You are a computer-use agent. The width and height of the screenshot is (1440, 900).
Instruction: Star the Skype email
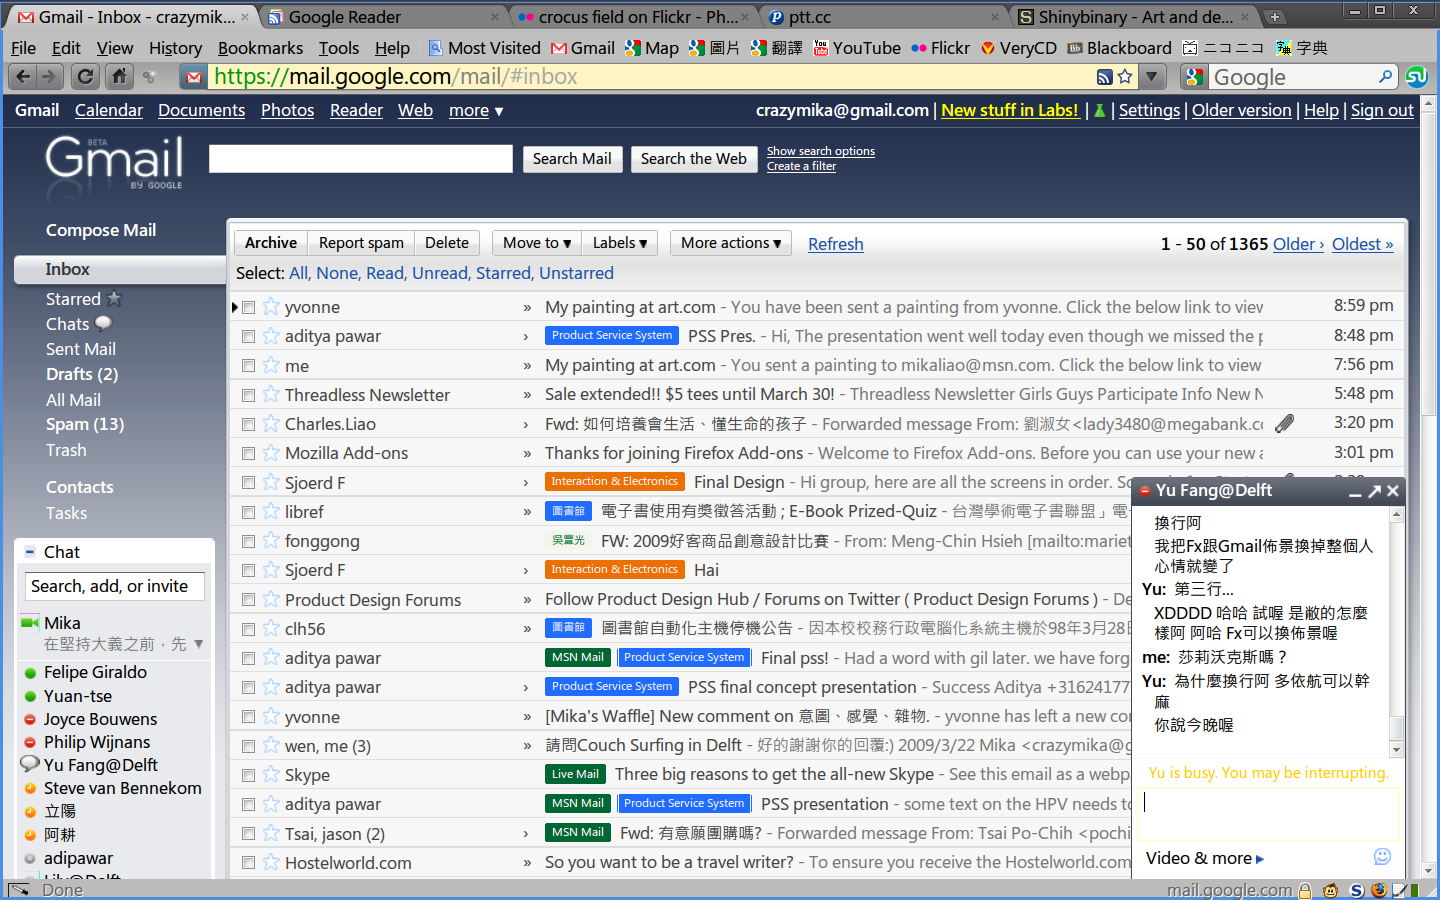pyautogui.click(x=271, y=775)
